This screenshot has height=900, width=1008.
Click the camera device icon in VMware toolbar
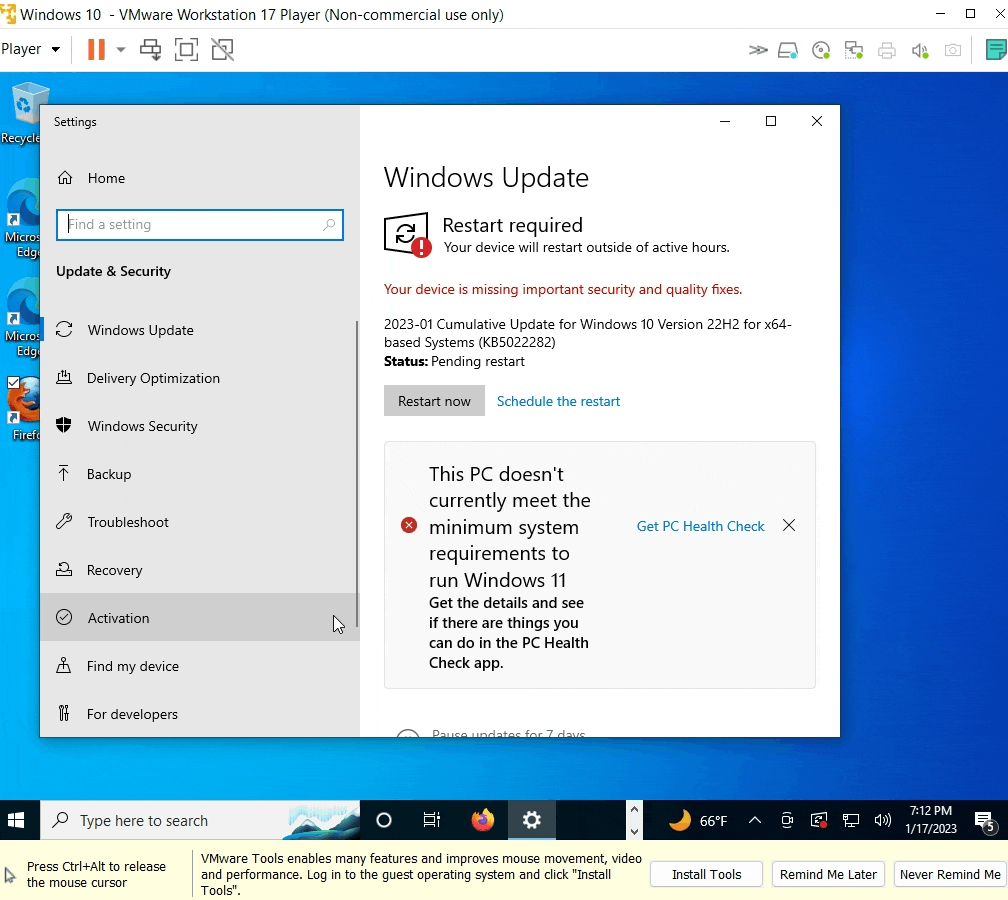point(953,50)
